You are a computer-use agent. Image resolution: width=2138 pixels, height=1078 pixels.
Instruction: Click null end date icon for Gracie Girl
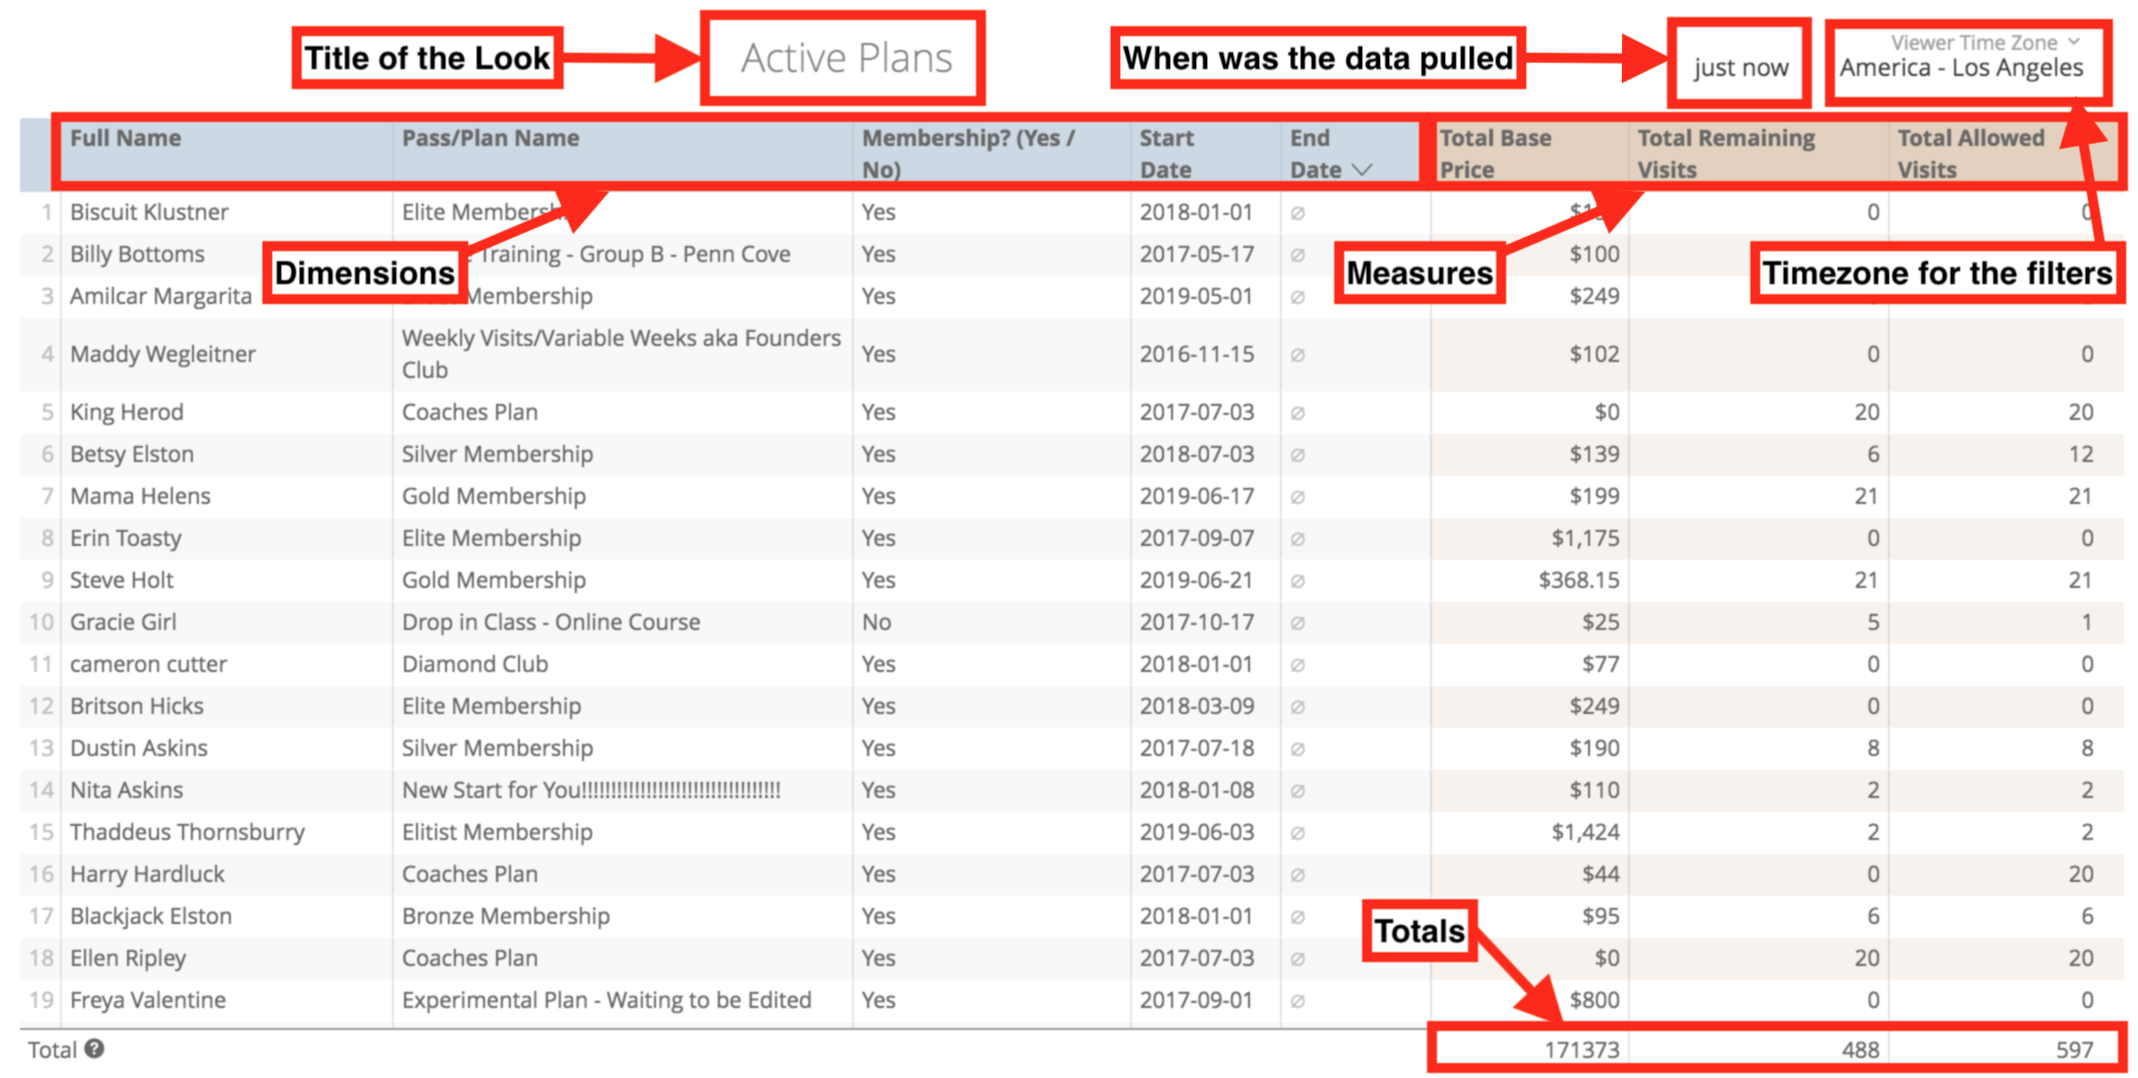point(1297,623)
